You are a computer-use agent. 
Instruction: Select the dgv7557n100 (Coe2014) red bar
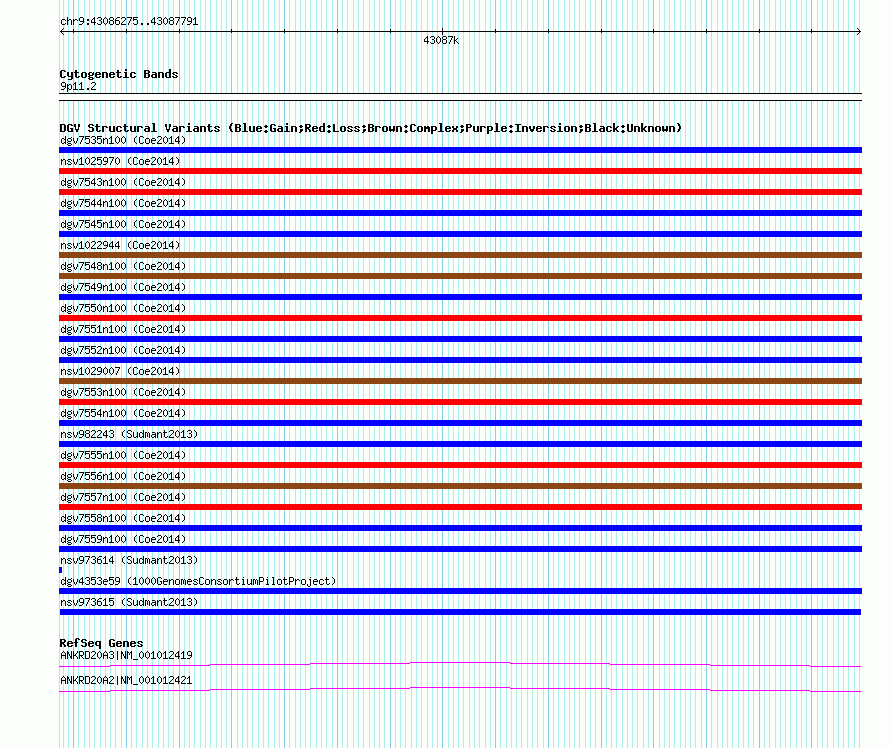pos(460,507)
